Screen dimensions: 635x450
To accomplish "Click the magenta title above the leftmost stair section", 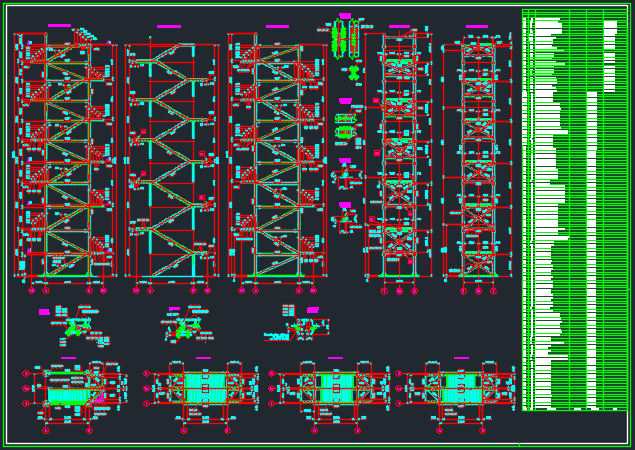I will pos(59,26).
